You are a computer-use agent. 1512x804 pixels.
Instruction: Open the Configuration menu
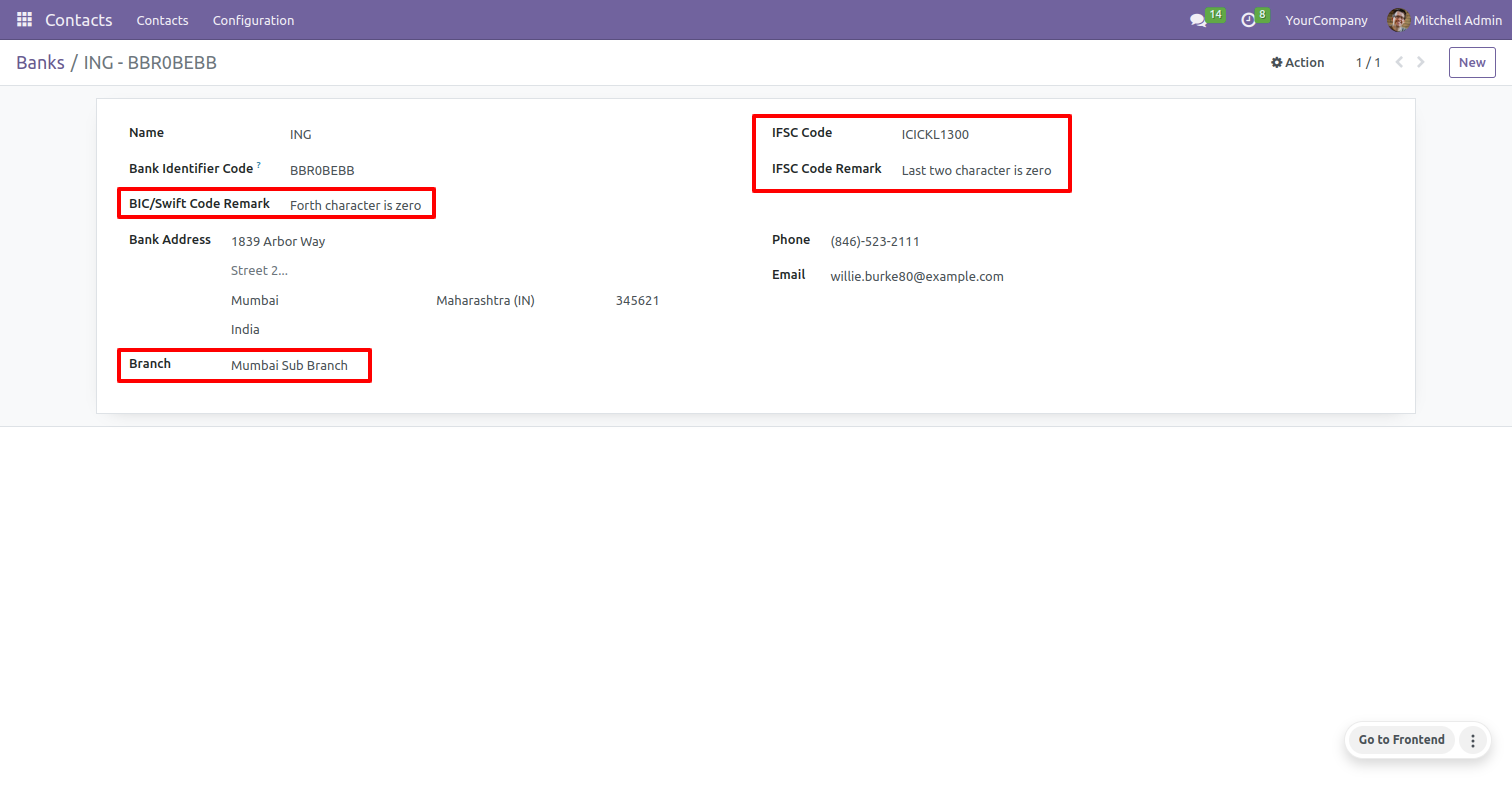point(253,20)
